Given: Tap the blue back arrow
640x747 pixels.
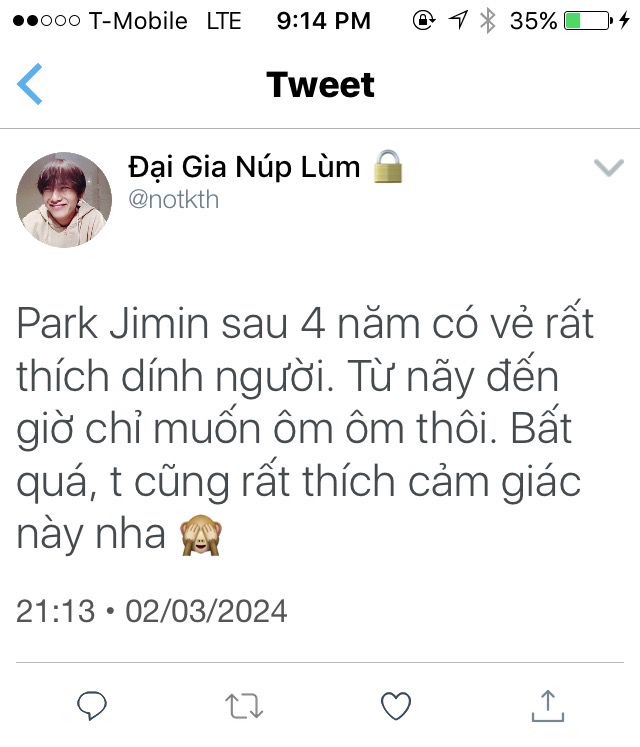Looking at the screenshot, I should click(30, 84).
